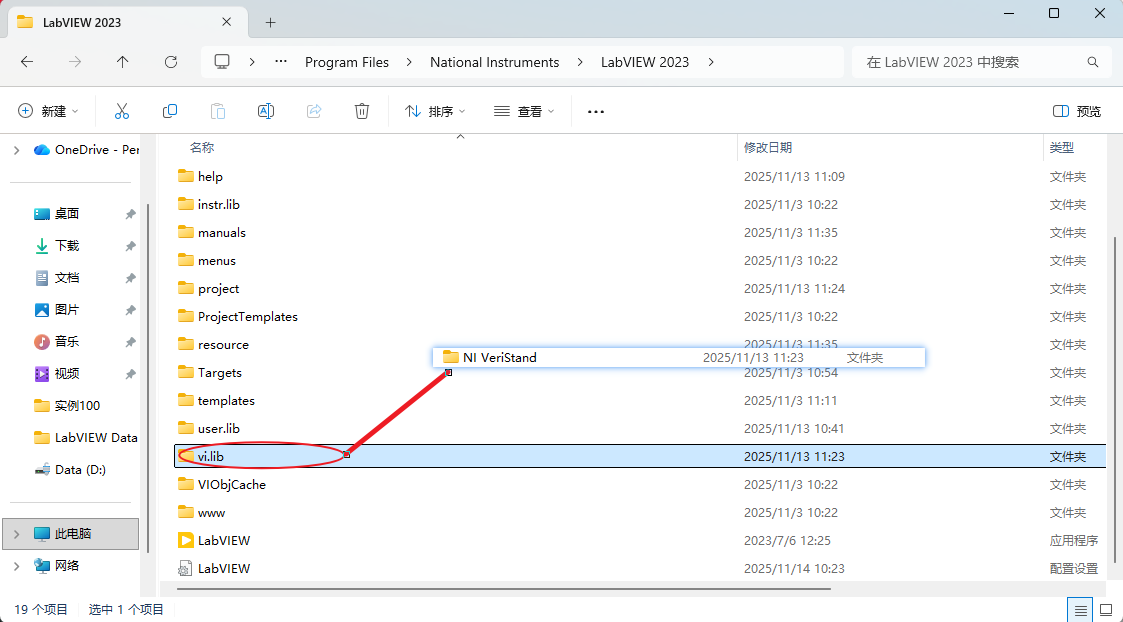This screenshot has height=622, width=1123.
Task: Open the New (新建) dropdown
Action: coord(47,111)
